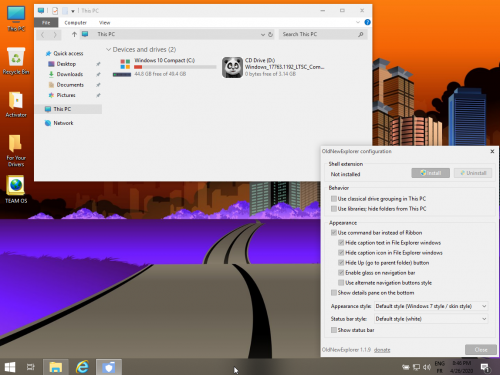This screenshot has height=375, width=500.
Task: Open the taskbar clock and date
Action: click(x=461, y=367)
